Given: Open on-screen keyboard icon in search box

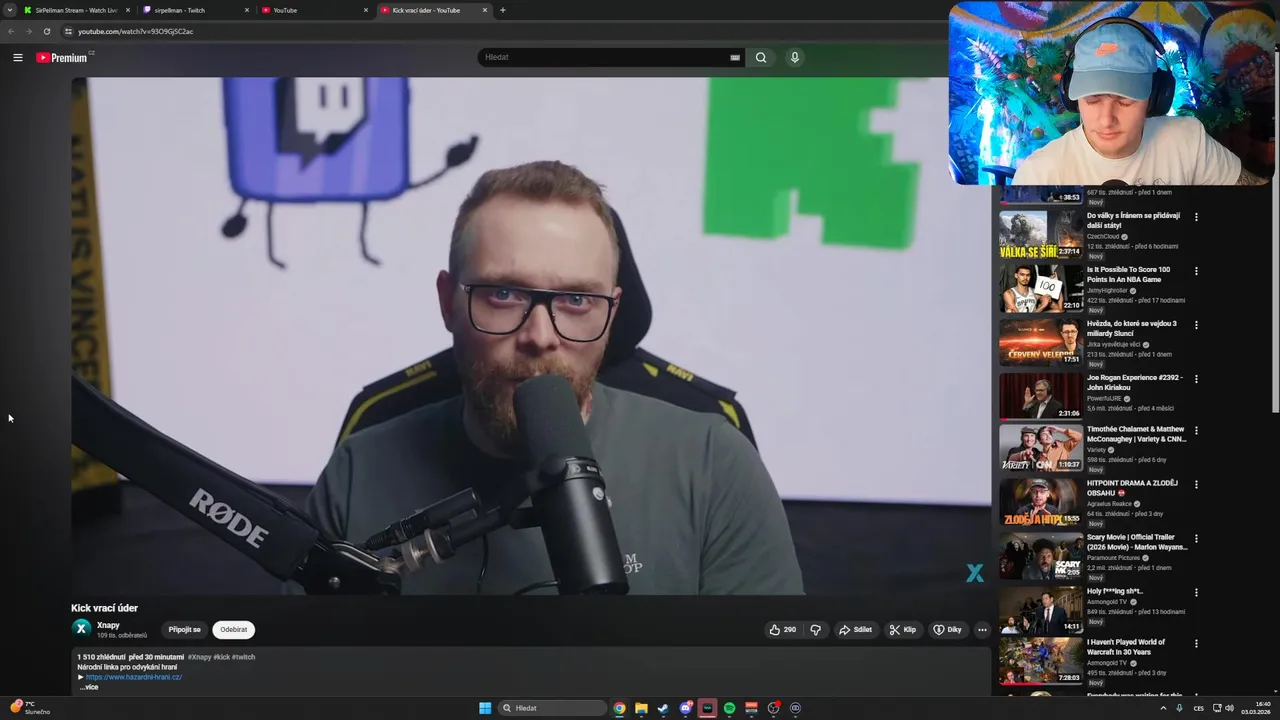Looking at the screenshot, I should coord(735,57).
